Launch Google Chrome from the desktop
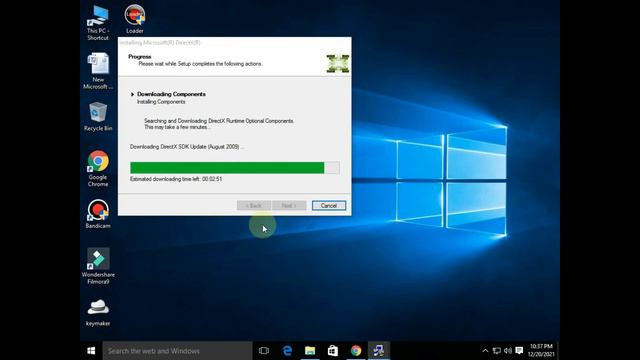Image resolution: width=640 pixels, height=360 pixels. click(x=98, y=169)
